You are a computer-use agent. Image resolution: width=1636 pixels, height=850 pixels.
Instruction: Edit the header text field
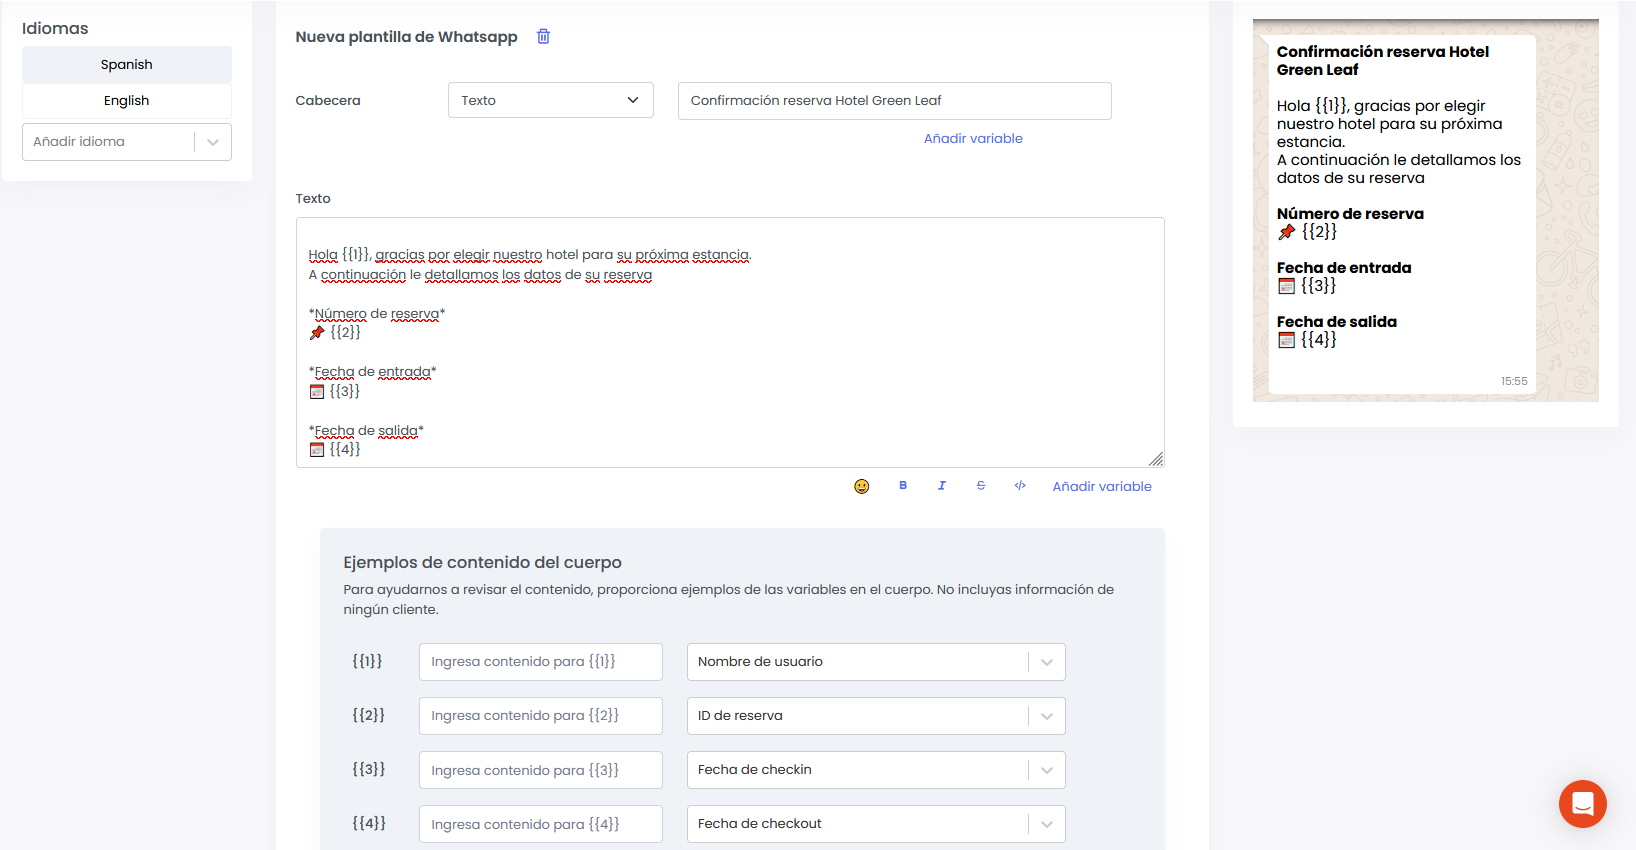(x=894, y=101)
